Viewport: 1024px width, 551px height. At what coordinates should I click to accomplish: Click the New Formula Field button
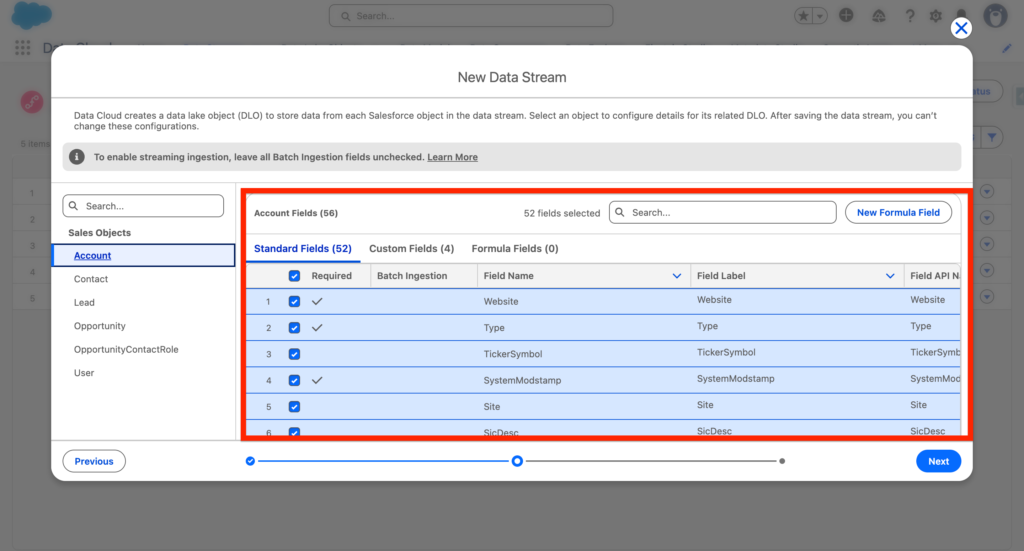[898, 212]
